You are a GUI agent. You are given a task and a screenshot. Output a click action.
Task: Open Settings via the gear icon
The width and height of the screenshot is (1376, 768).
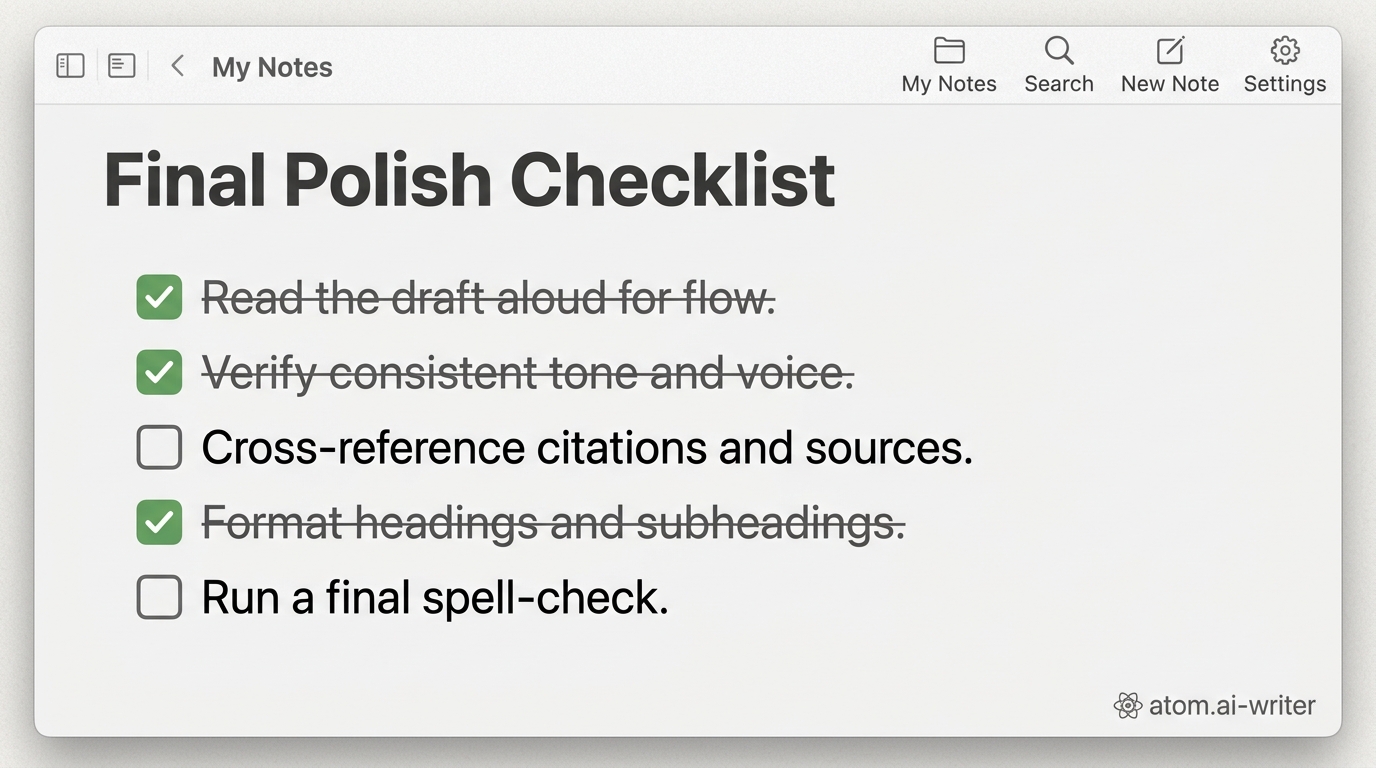[1284, 51]
